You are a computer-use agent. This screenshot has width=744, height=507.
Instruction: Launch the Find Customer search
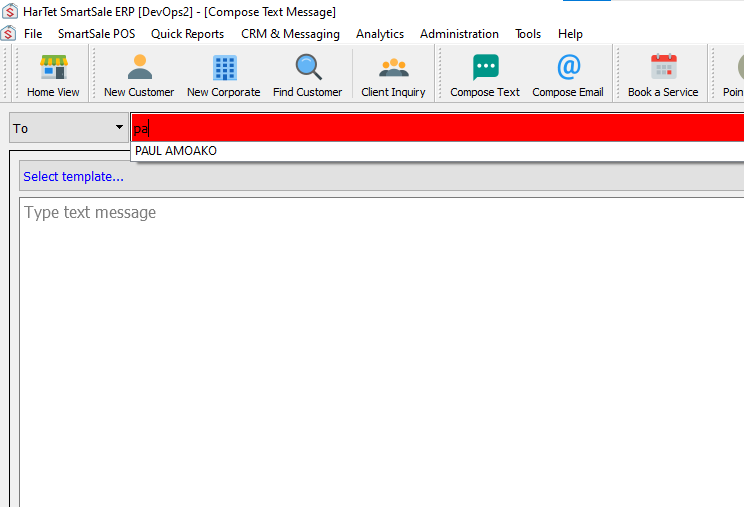(x=307, y=75)
